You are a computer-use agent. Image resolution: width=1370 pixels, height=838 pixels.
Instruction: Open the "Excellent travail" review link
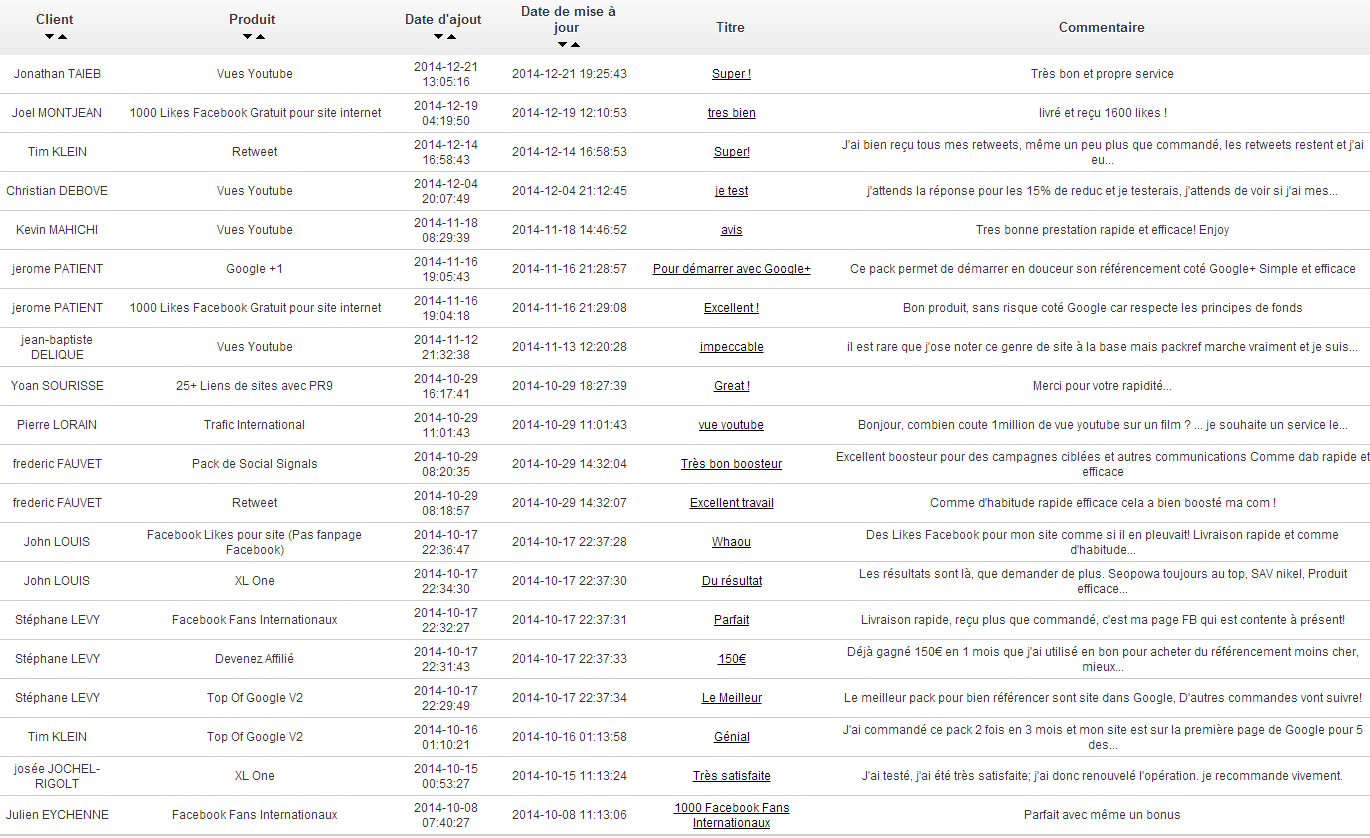(731, 503)
